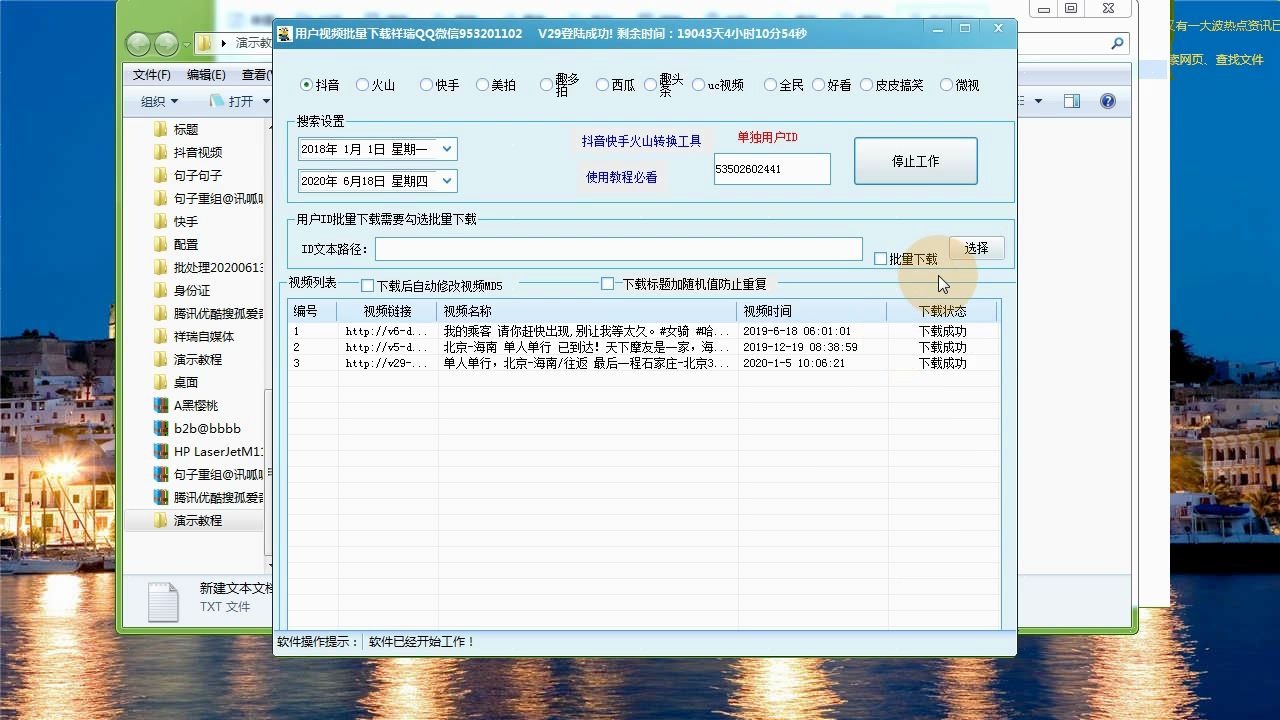Go back in the Explorer window
This screenshot has width=1280, height=720.
click(x=138, y=43)
